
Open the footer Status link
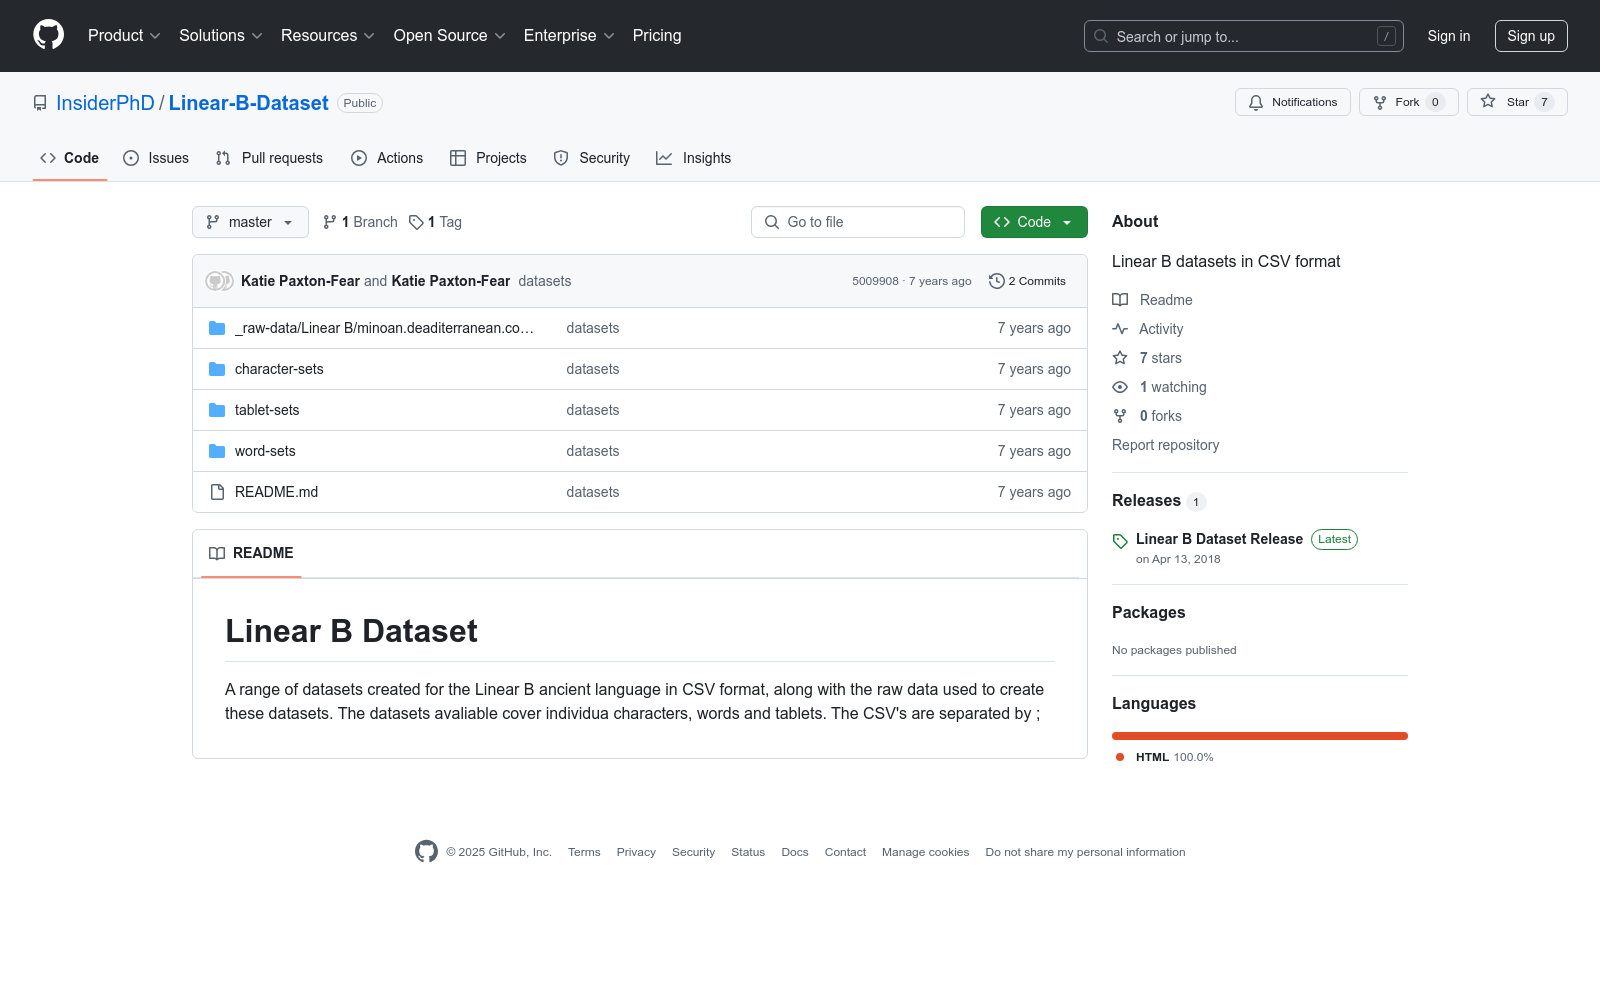pyautogui.click(x=748, y=852)
